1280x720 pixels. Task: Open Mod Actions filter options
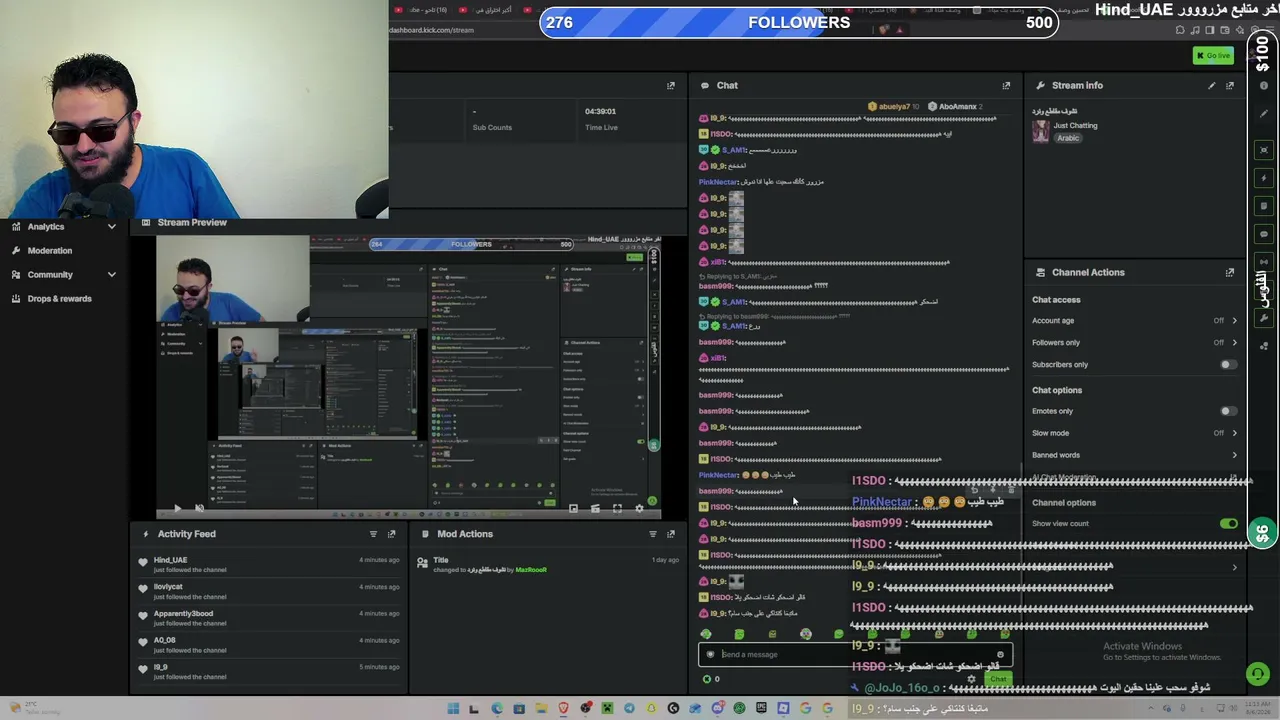point(652,534)
